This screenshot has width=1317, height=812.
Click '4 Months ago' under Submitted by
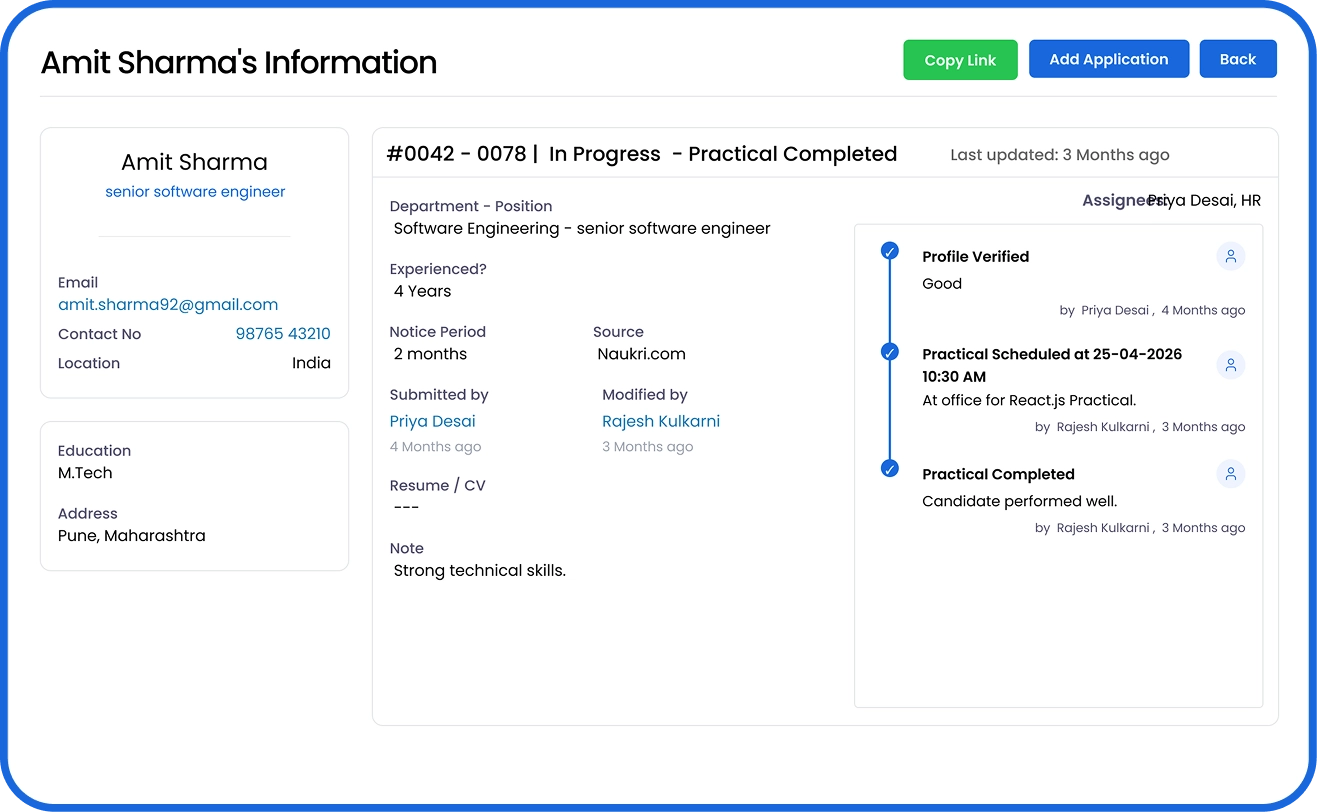436,447
